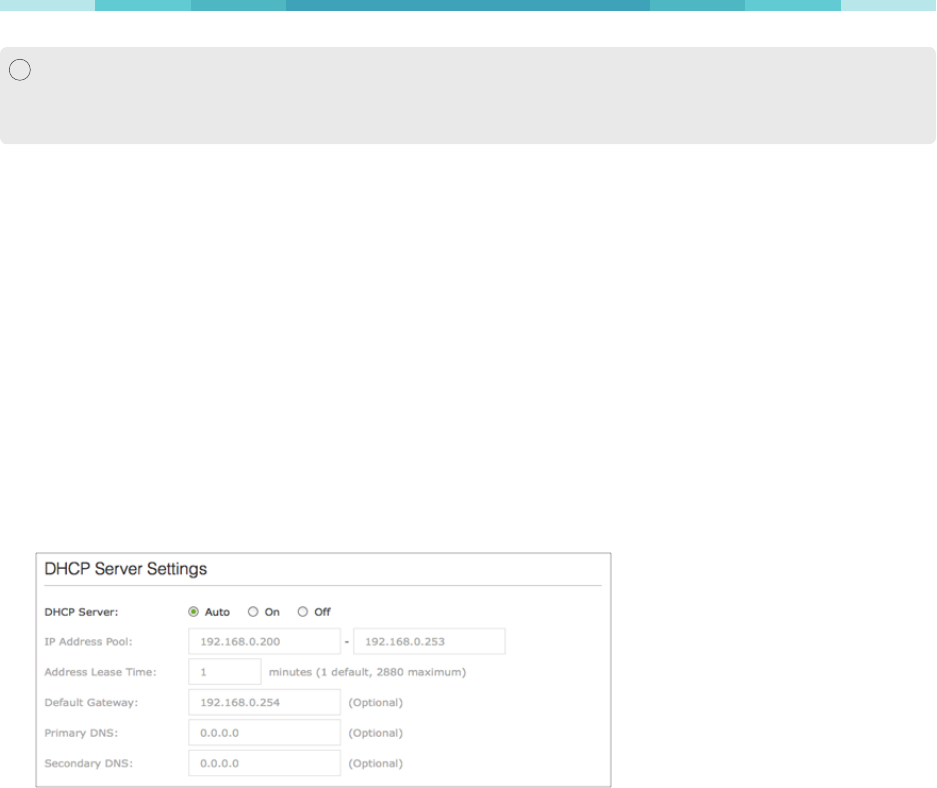Click the 'DHCP Server:' label
Image resolution: width=937 pixels, height=788 pixels.
[81, 612]
